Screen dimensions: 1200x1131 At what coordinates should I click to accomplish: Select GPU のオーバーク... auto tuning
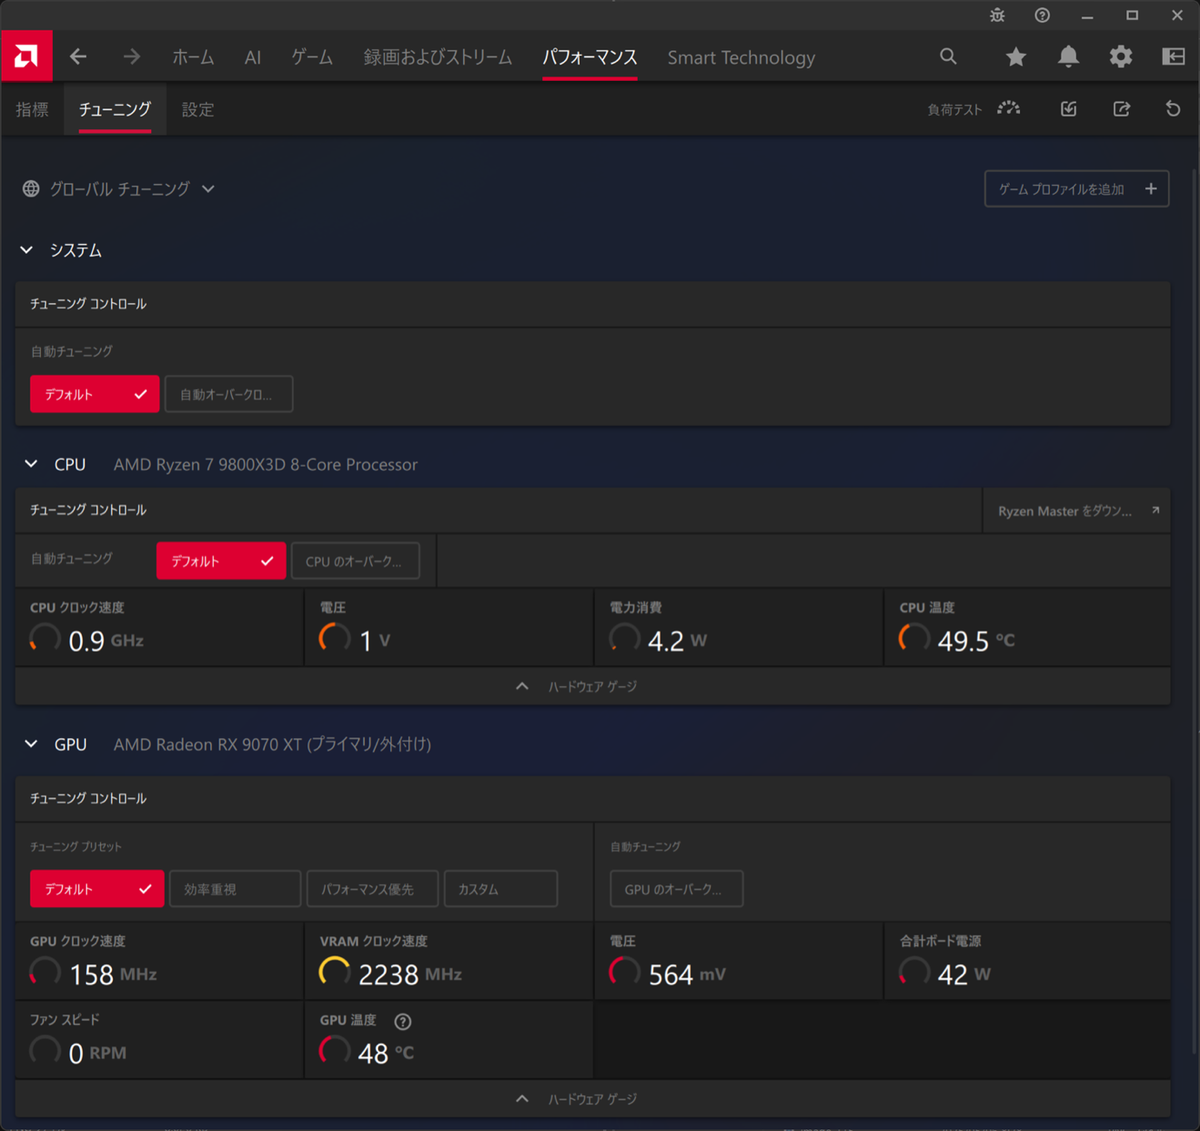click(677, 889)
